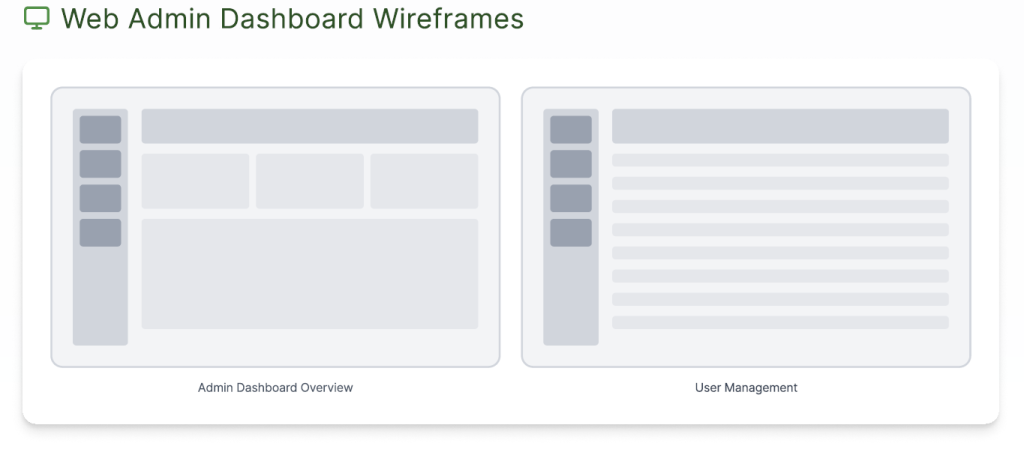Click first sidebar block in User Management wireframe
This screenshot has width=1024, height=455.
(x=571, y=130)
